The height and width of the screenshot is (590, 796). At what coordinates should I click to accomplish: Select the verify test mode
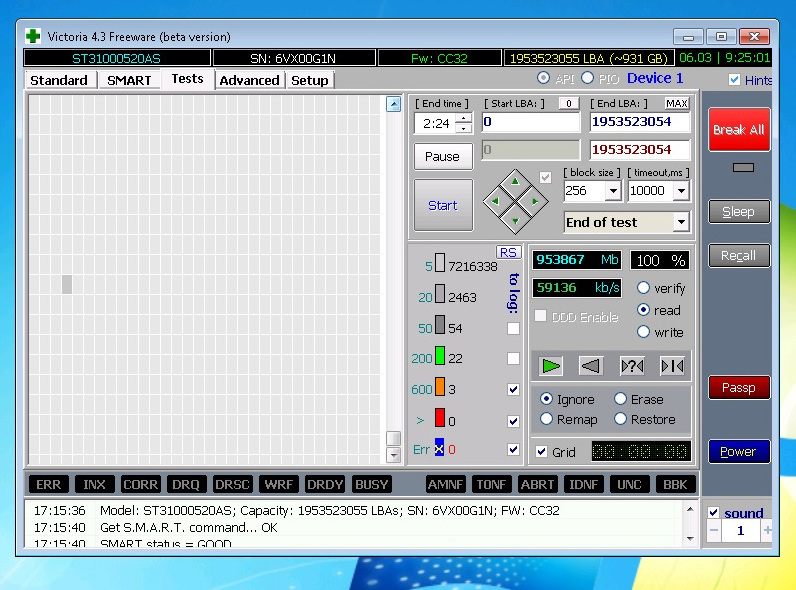(643, 288)
